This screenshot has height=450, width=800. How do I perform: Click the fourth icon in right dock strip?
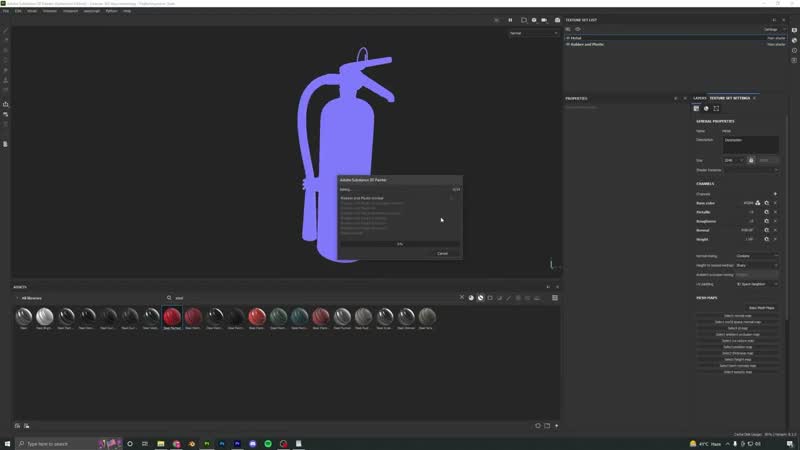794,60
